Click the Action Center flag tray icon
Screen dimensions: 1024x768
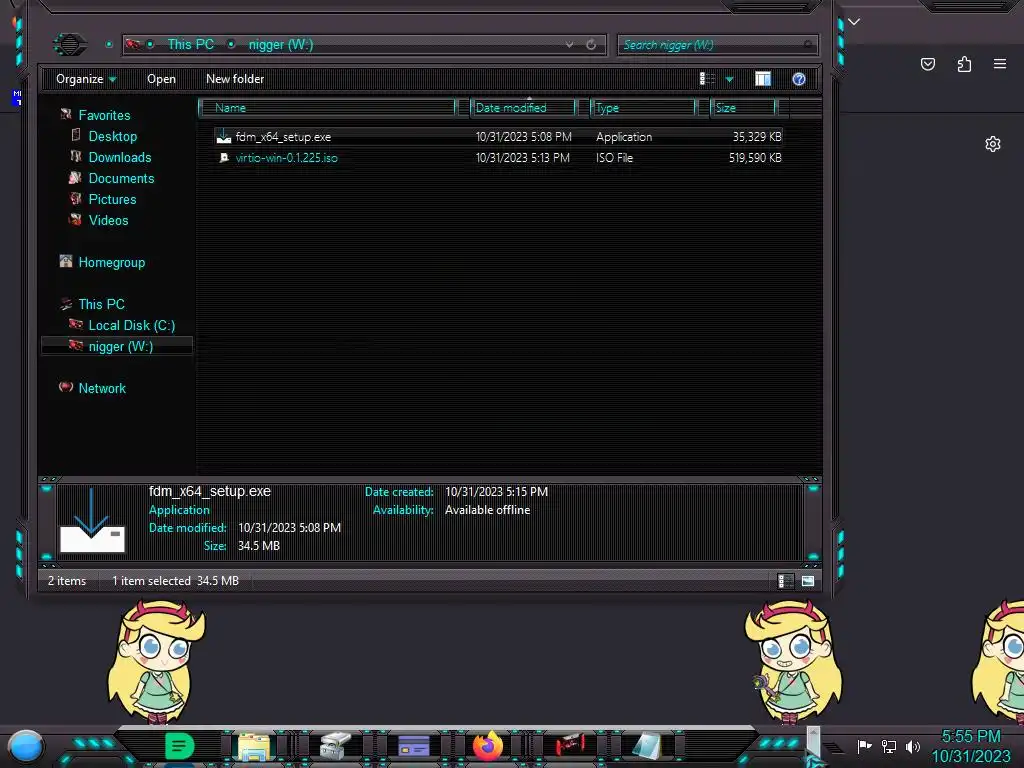click(865, 746)
